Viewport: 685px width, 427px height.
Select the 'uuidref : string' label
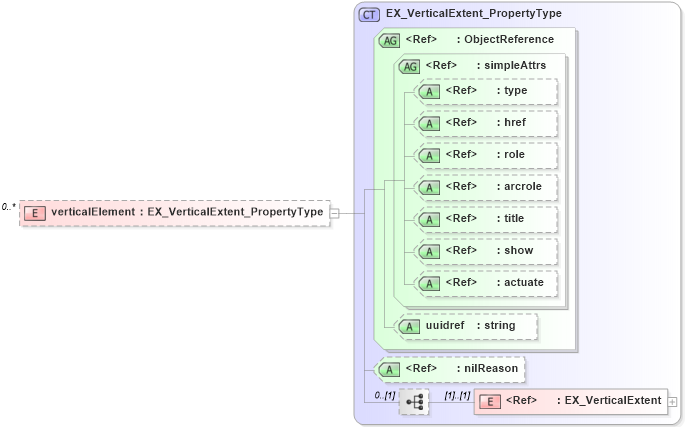tap(471, 326)
